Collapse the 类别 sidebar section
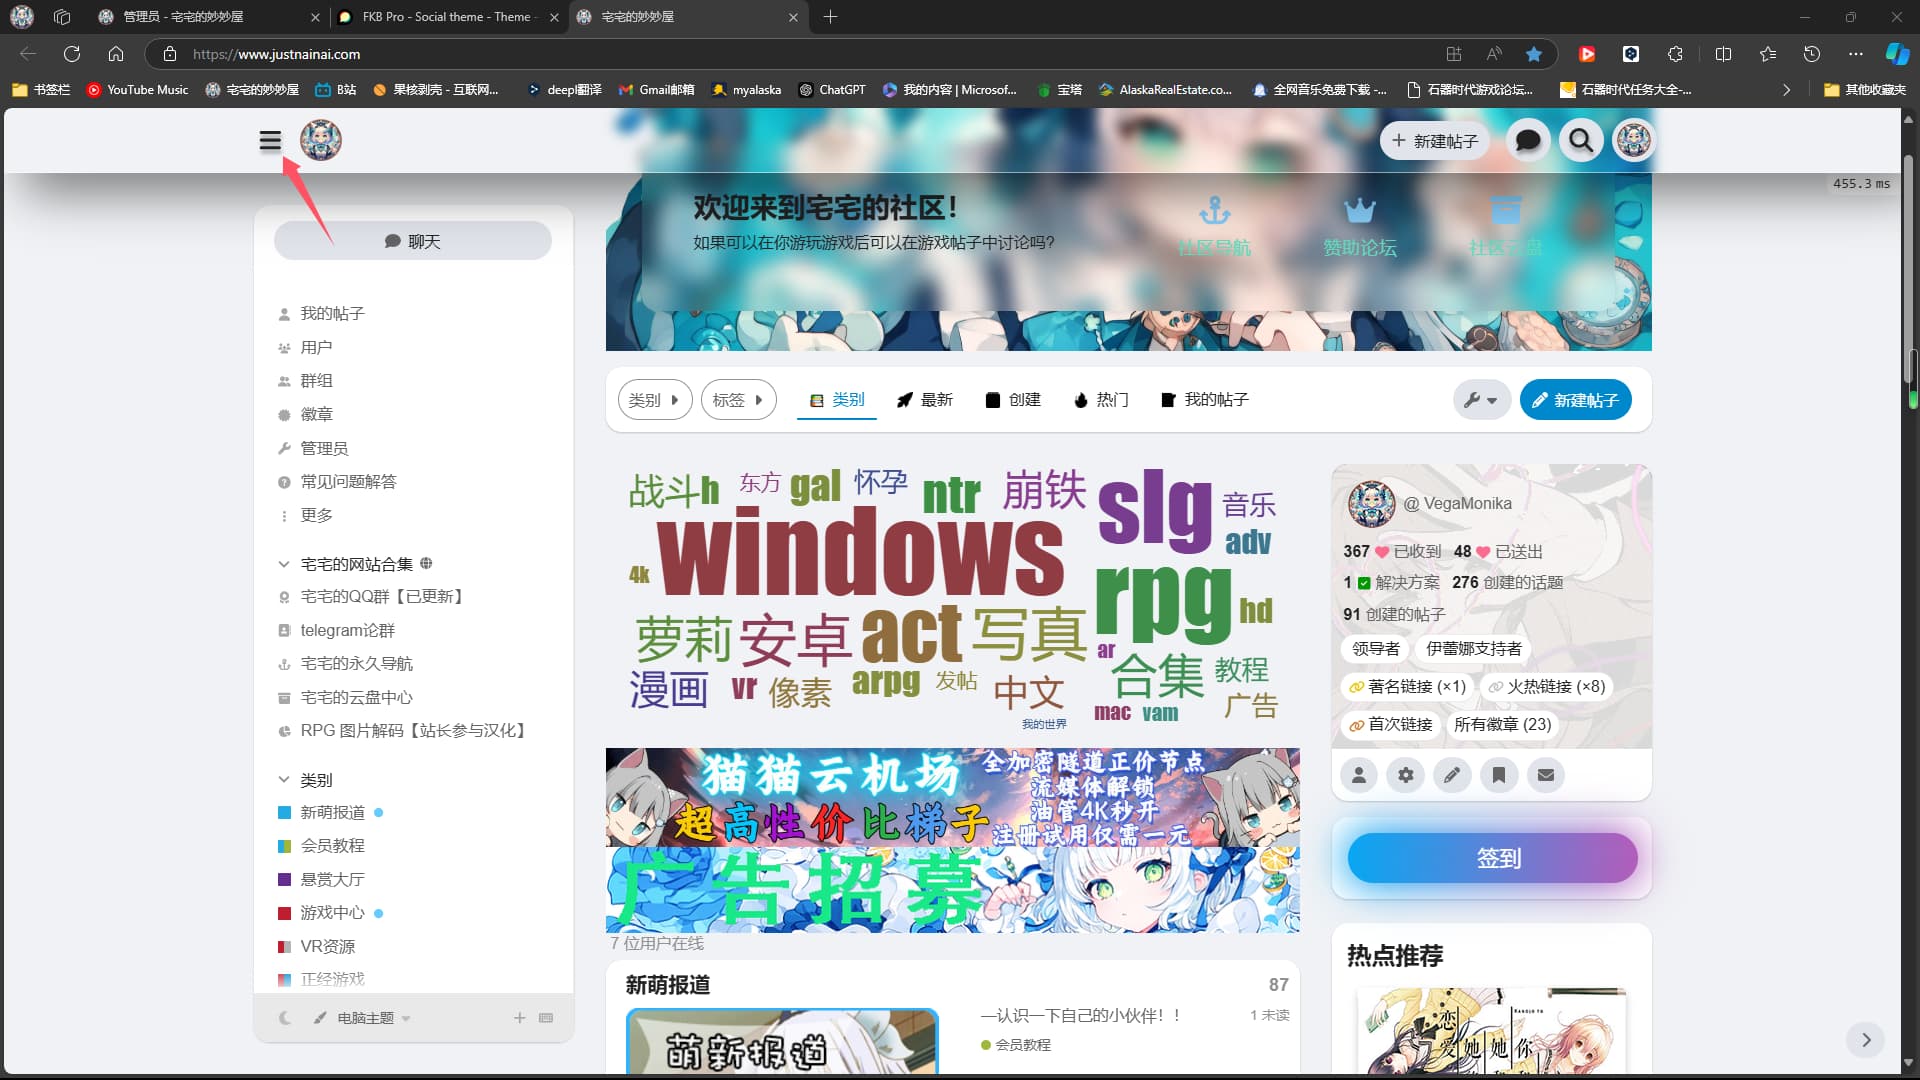1920x1080 pixels. pyautogui.click(x=284, y=780)
